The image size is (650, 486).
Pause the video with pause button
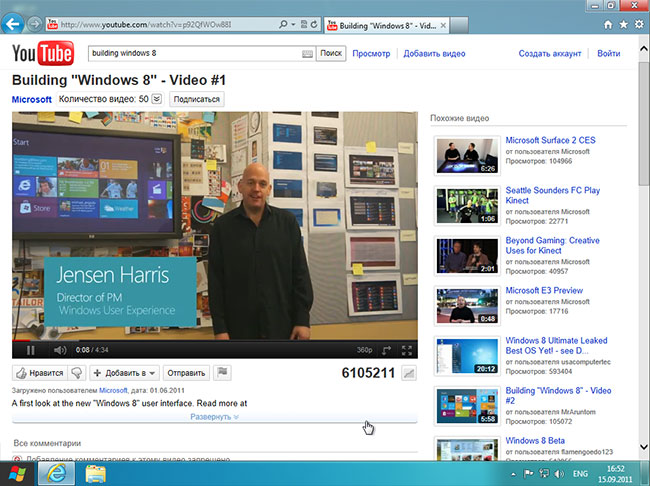[30, 350]
